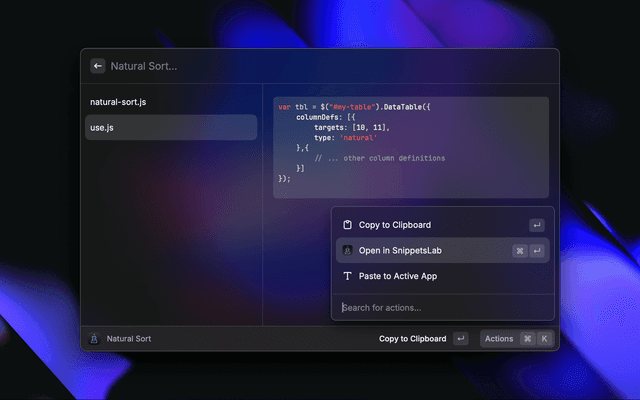
Task: Click clipboard icon in Copy to Clipboard action
Action: click(x=347, y=225)
